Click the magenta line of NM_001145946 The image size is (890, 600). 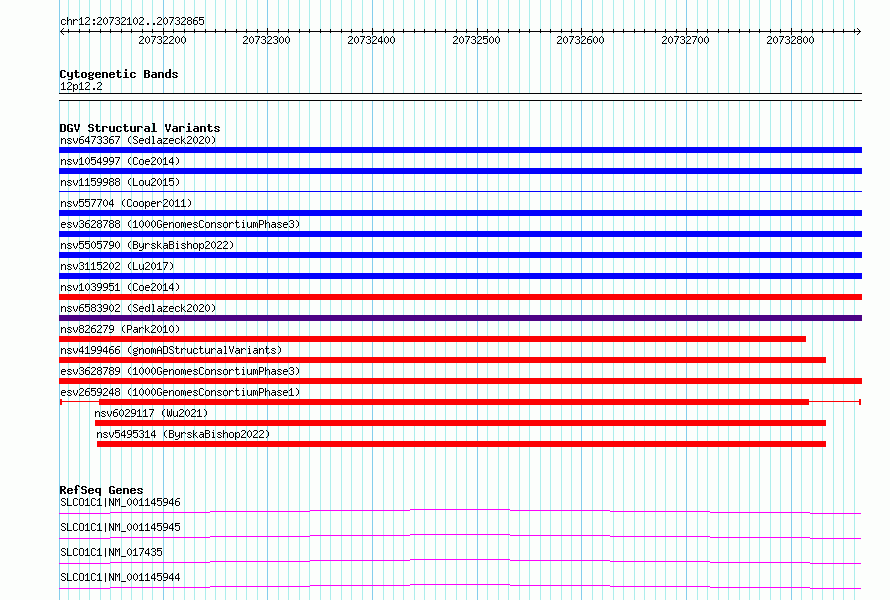460,511
